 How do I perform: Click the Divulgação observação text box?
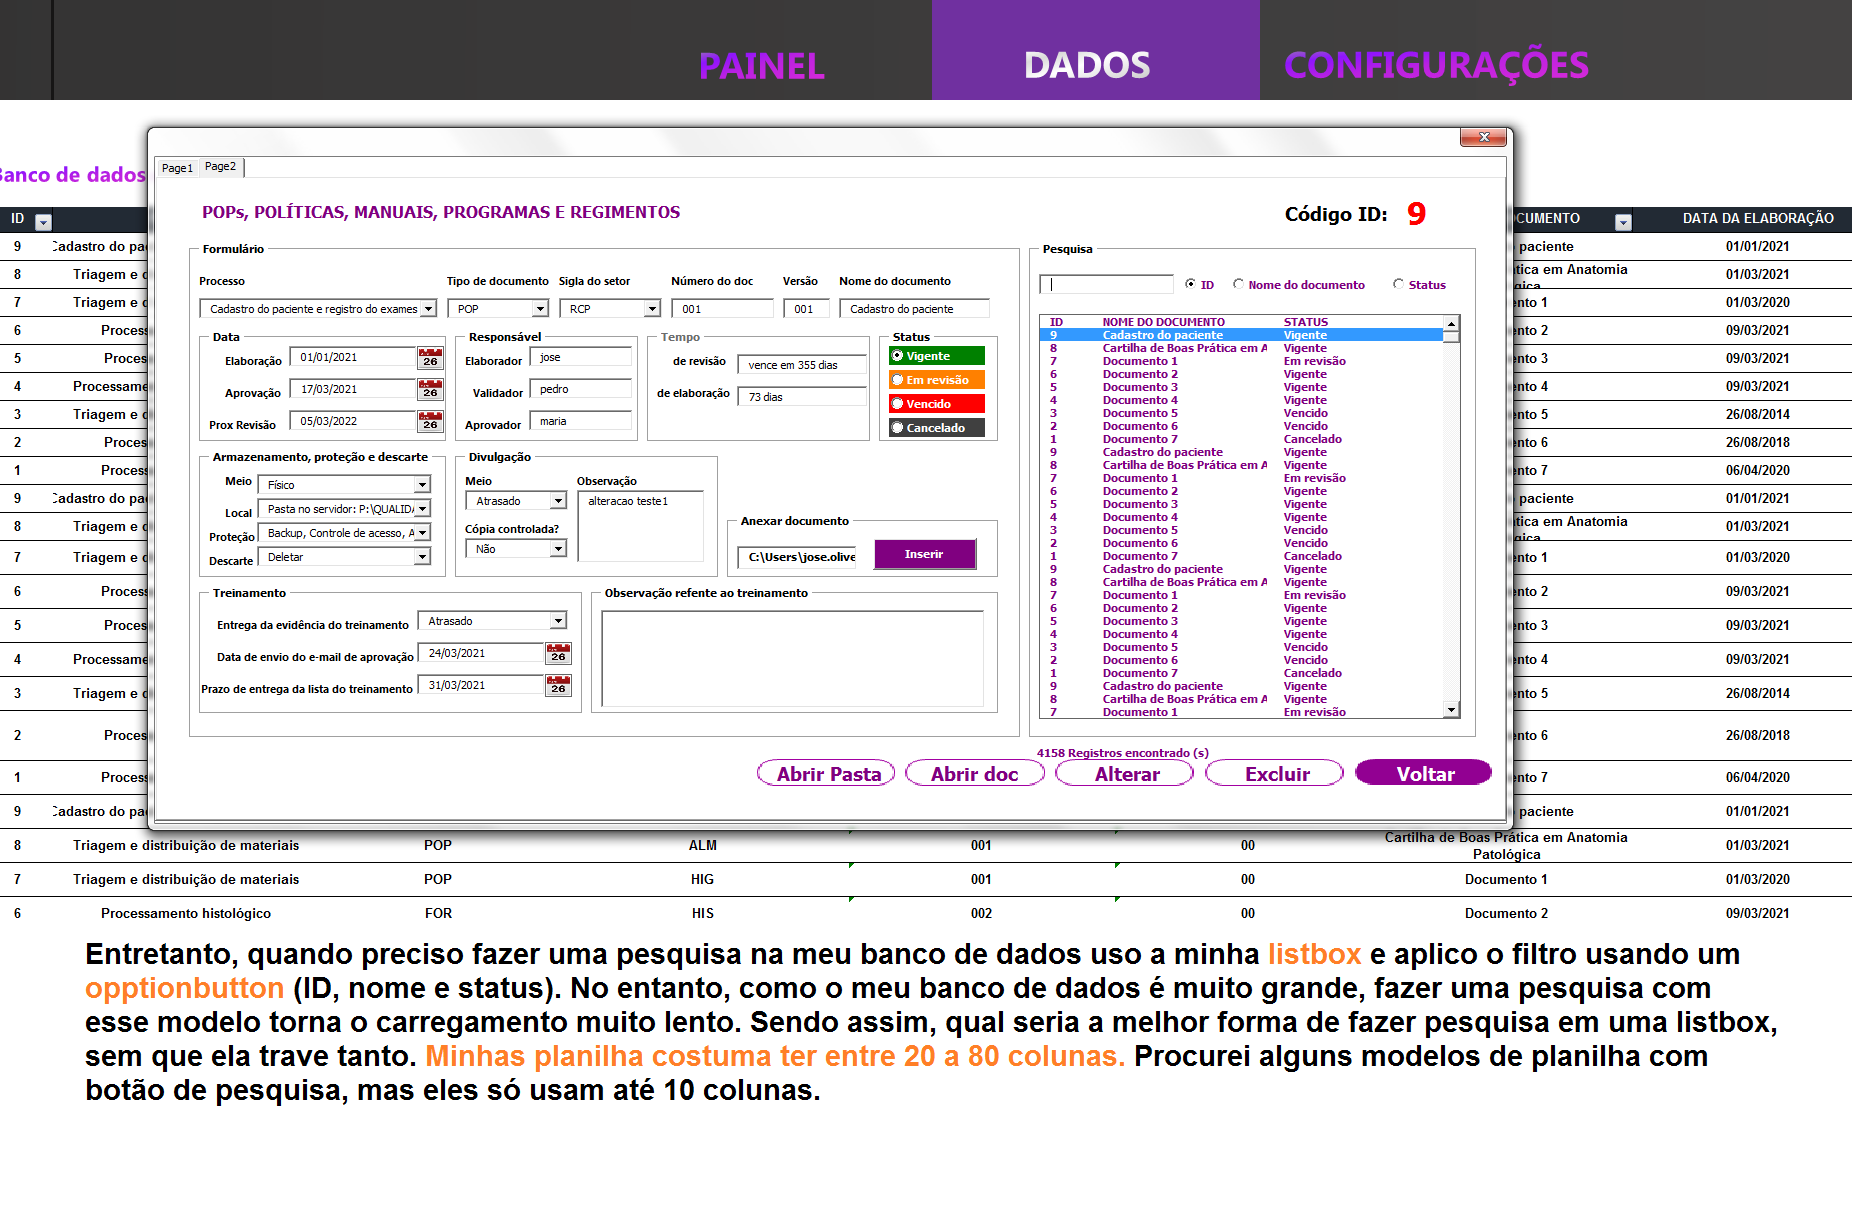(x=640, y=526)
